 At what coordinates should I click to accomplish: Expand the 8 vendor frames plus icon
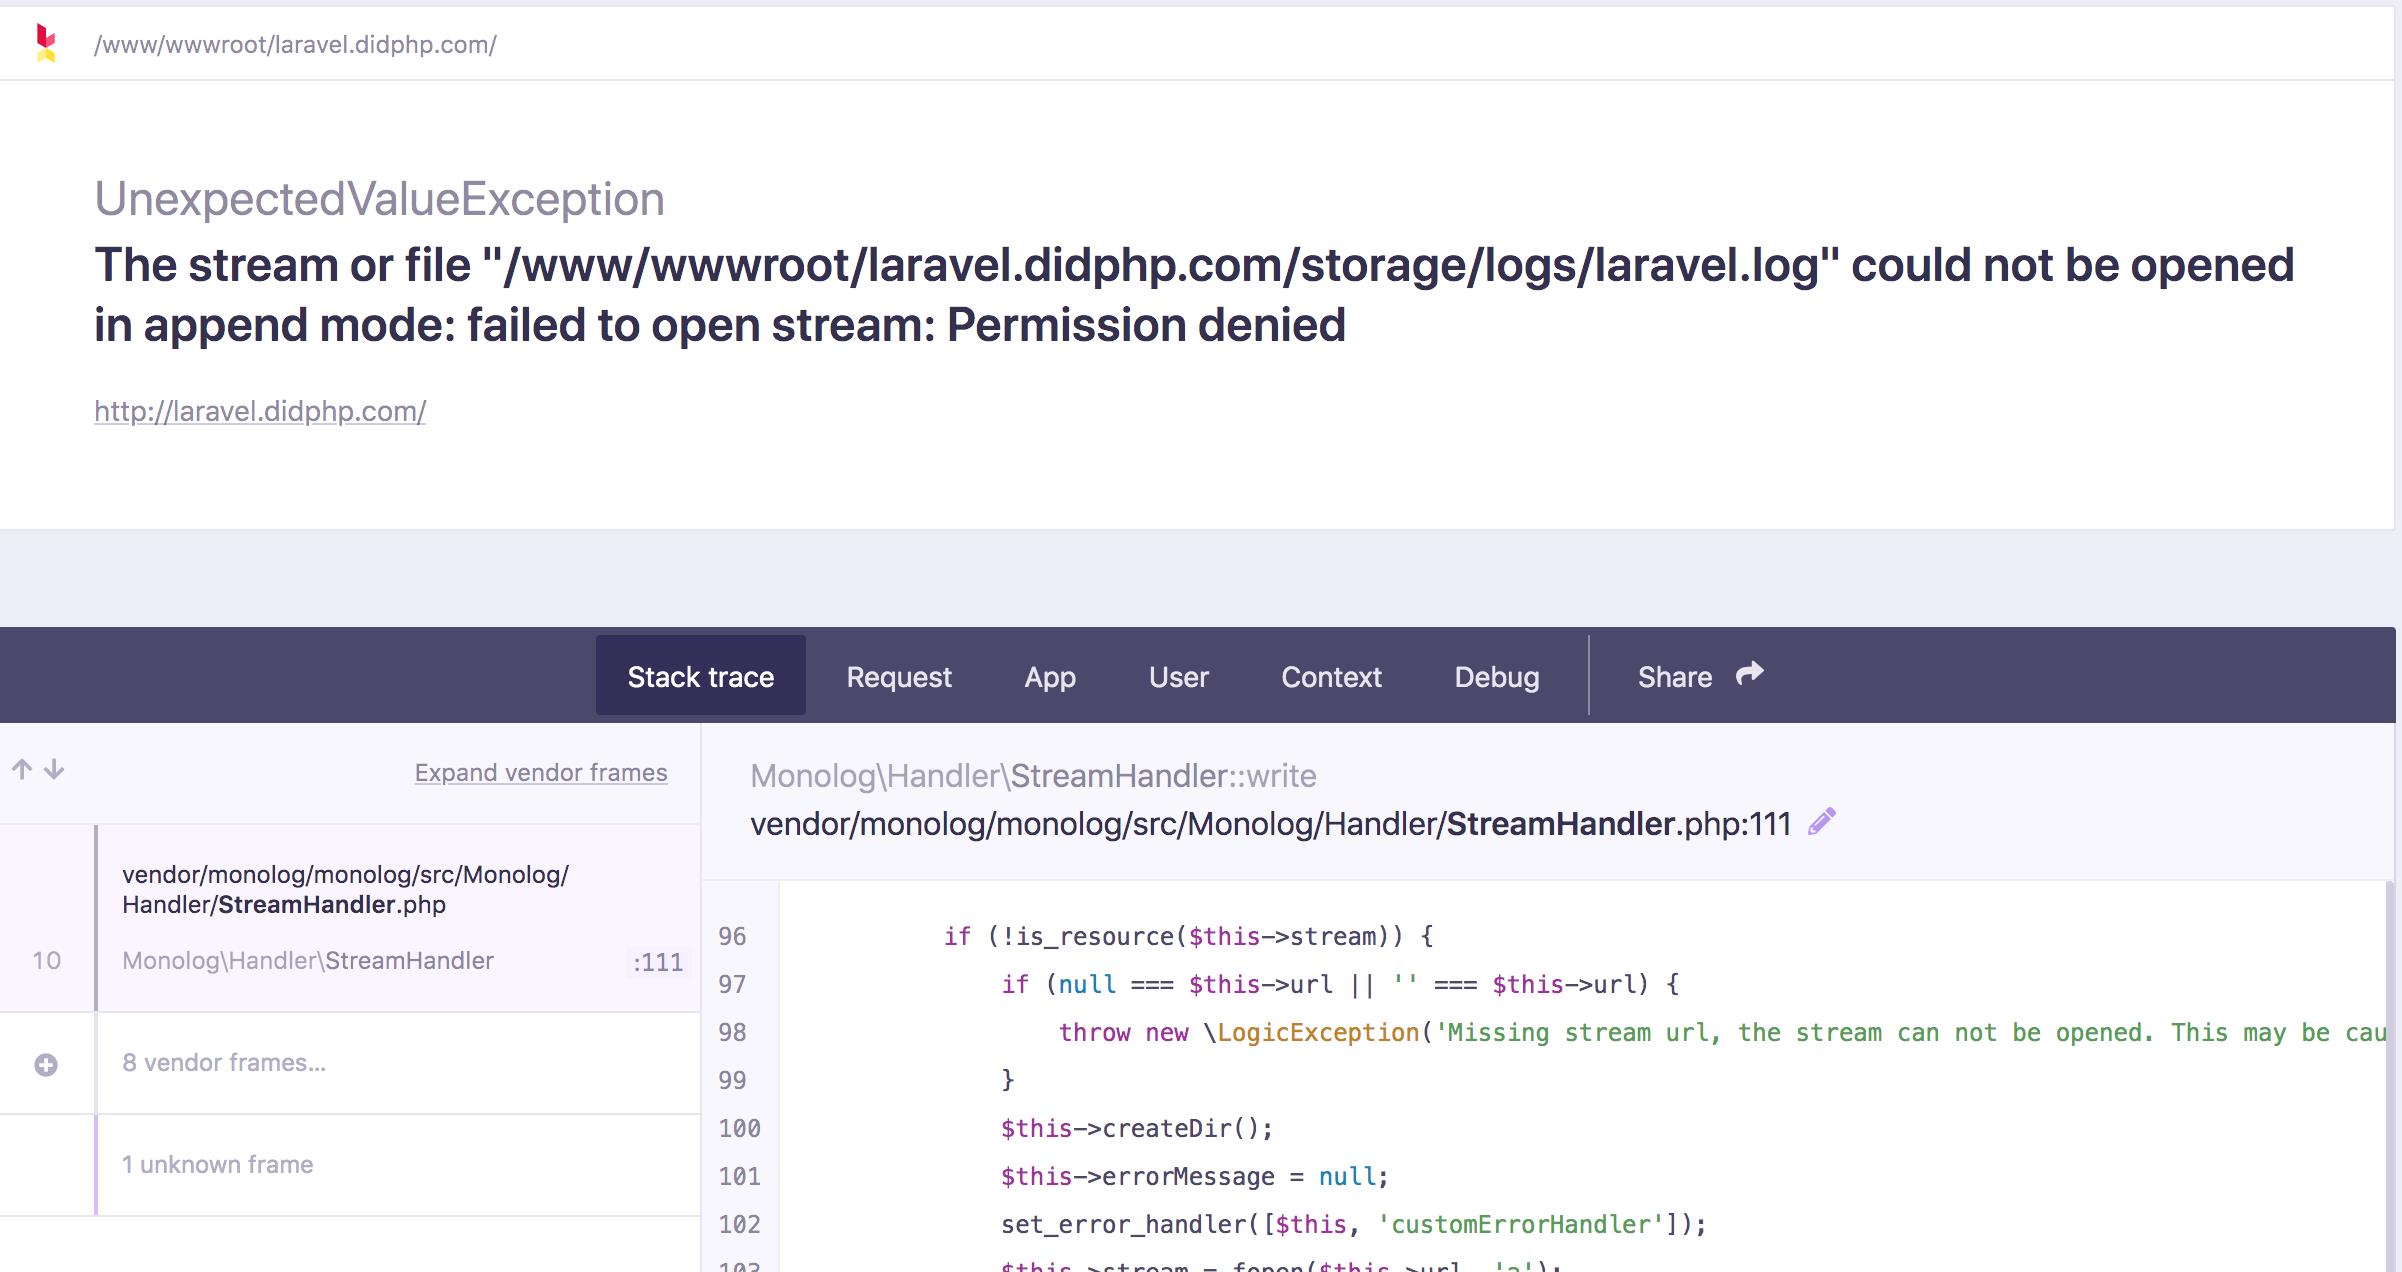coord(46,1065)
